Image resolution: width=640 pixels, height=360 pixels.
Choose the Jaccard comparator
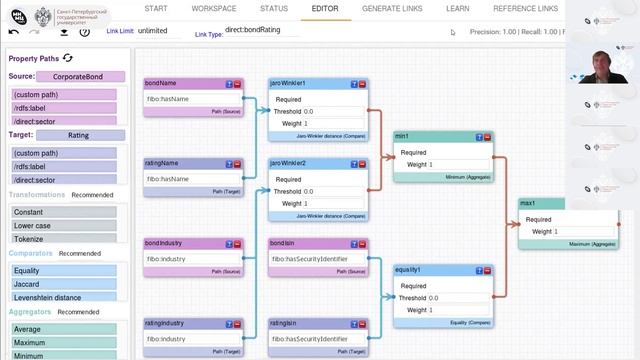pyautogui.click(x=64, y=284)
